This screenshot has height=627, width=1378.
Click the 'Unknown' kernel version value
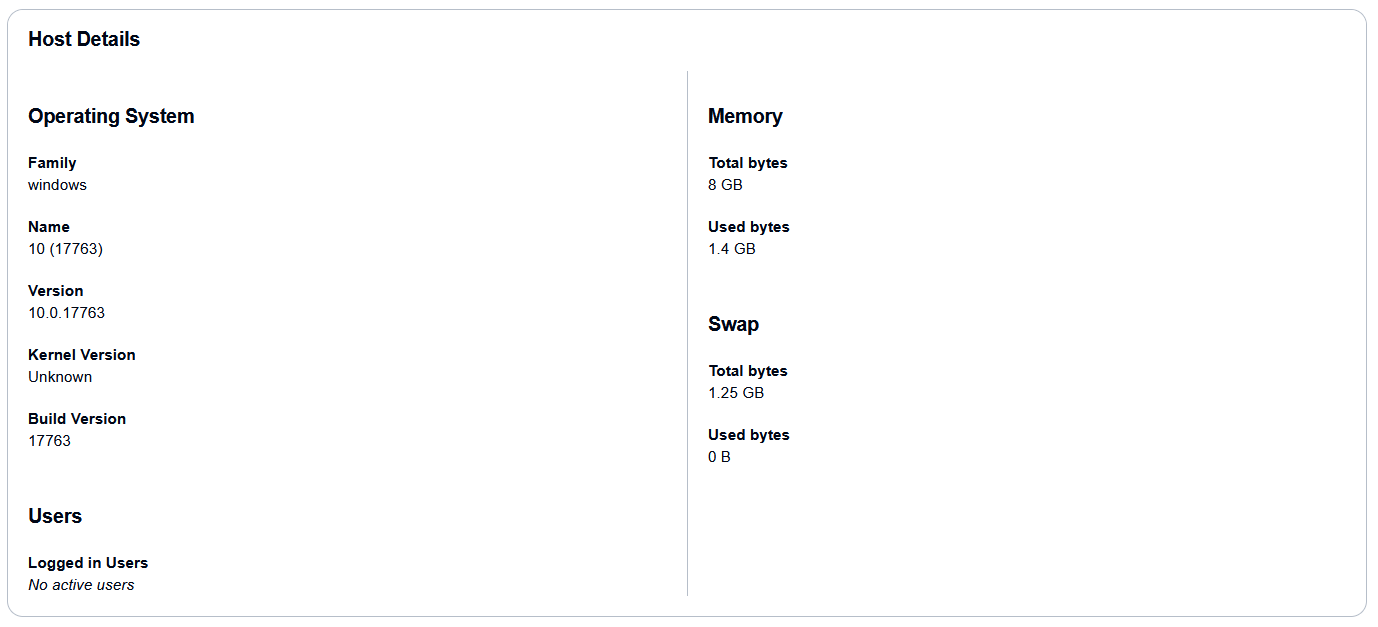[x=60, y=377]
